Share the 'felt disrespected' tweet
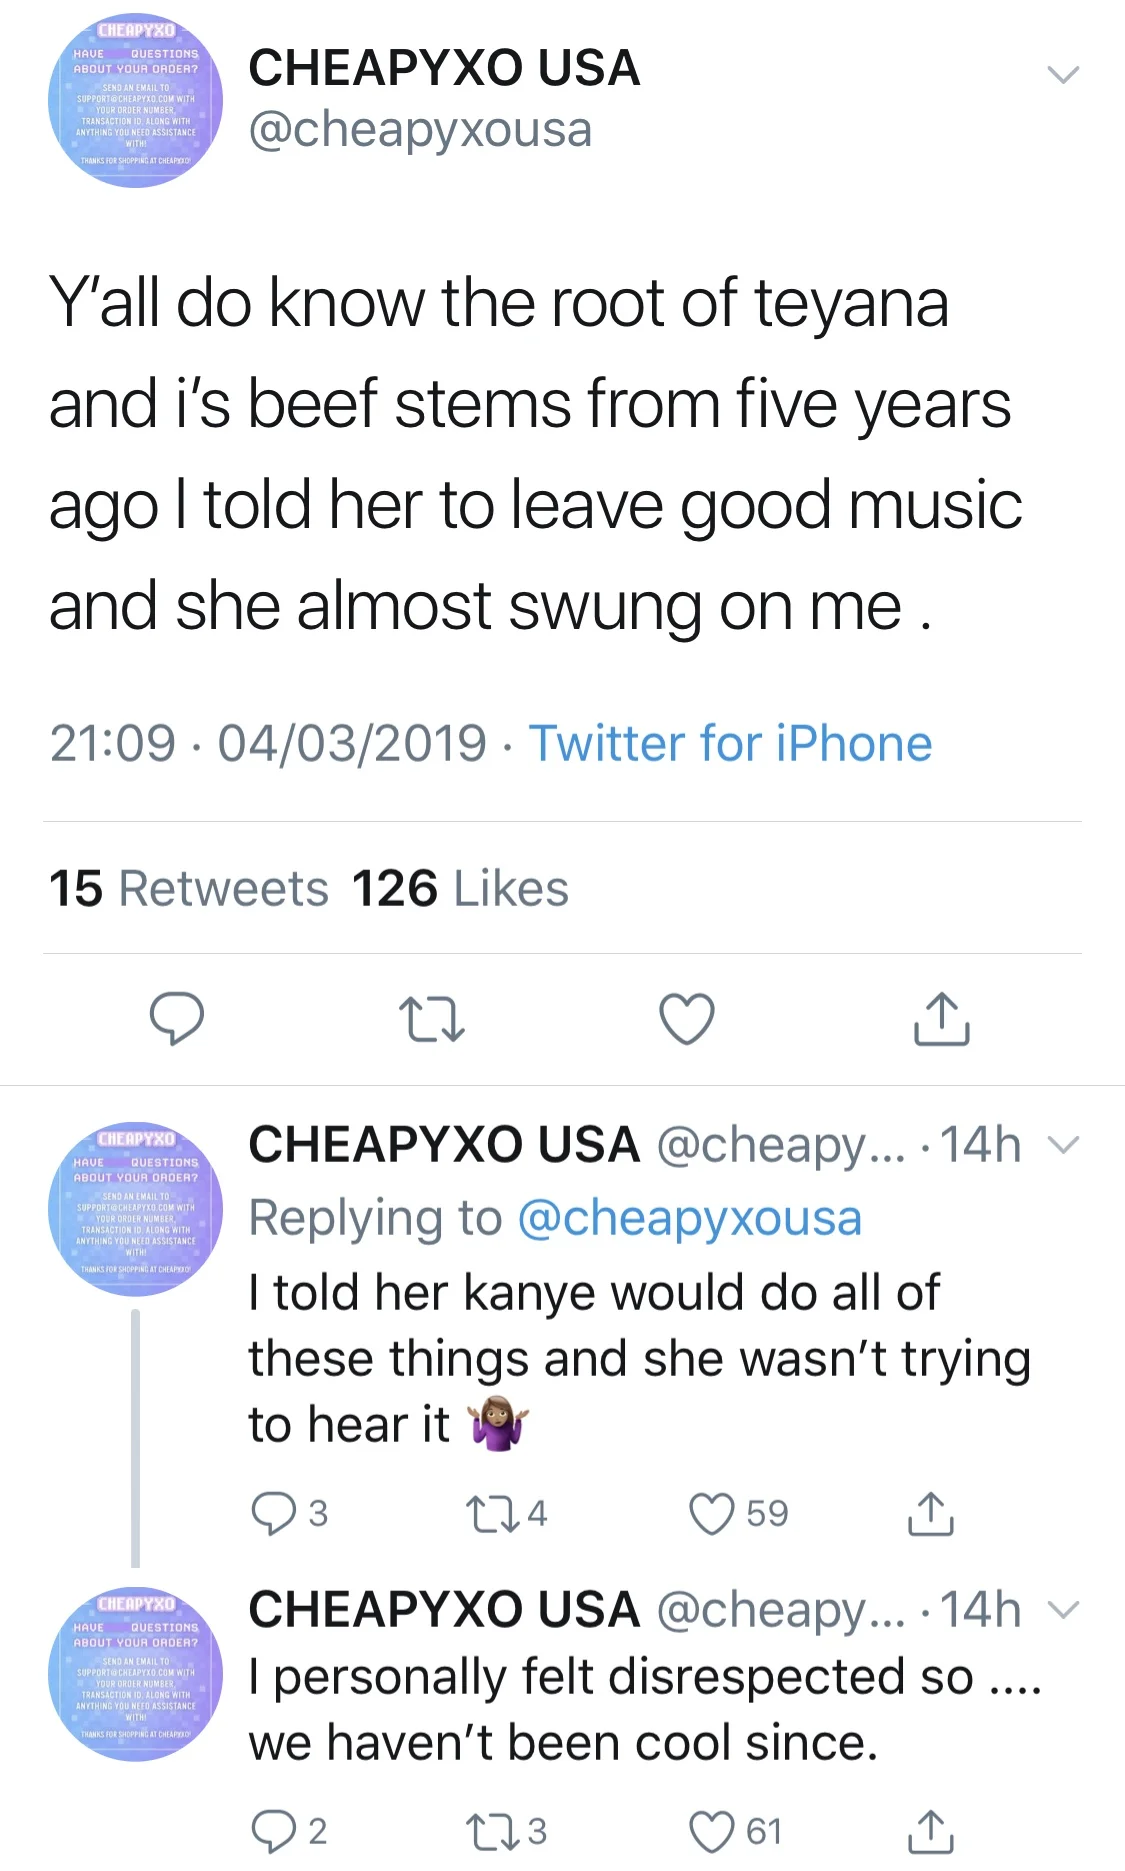 (x=930, y=1831)
